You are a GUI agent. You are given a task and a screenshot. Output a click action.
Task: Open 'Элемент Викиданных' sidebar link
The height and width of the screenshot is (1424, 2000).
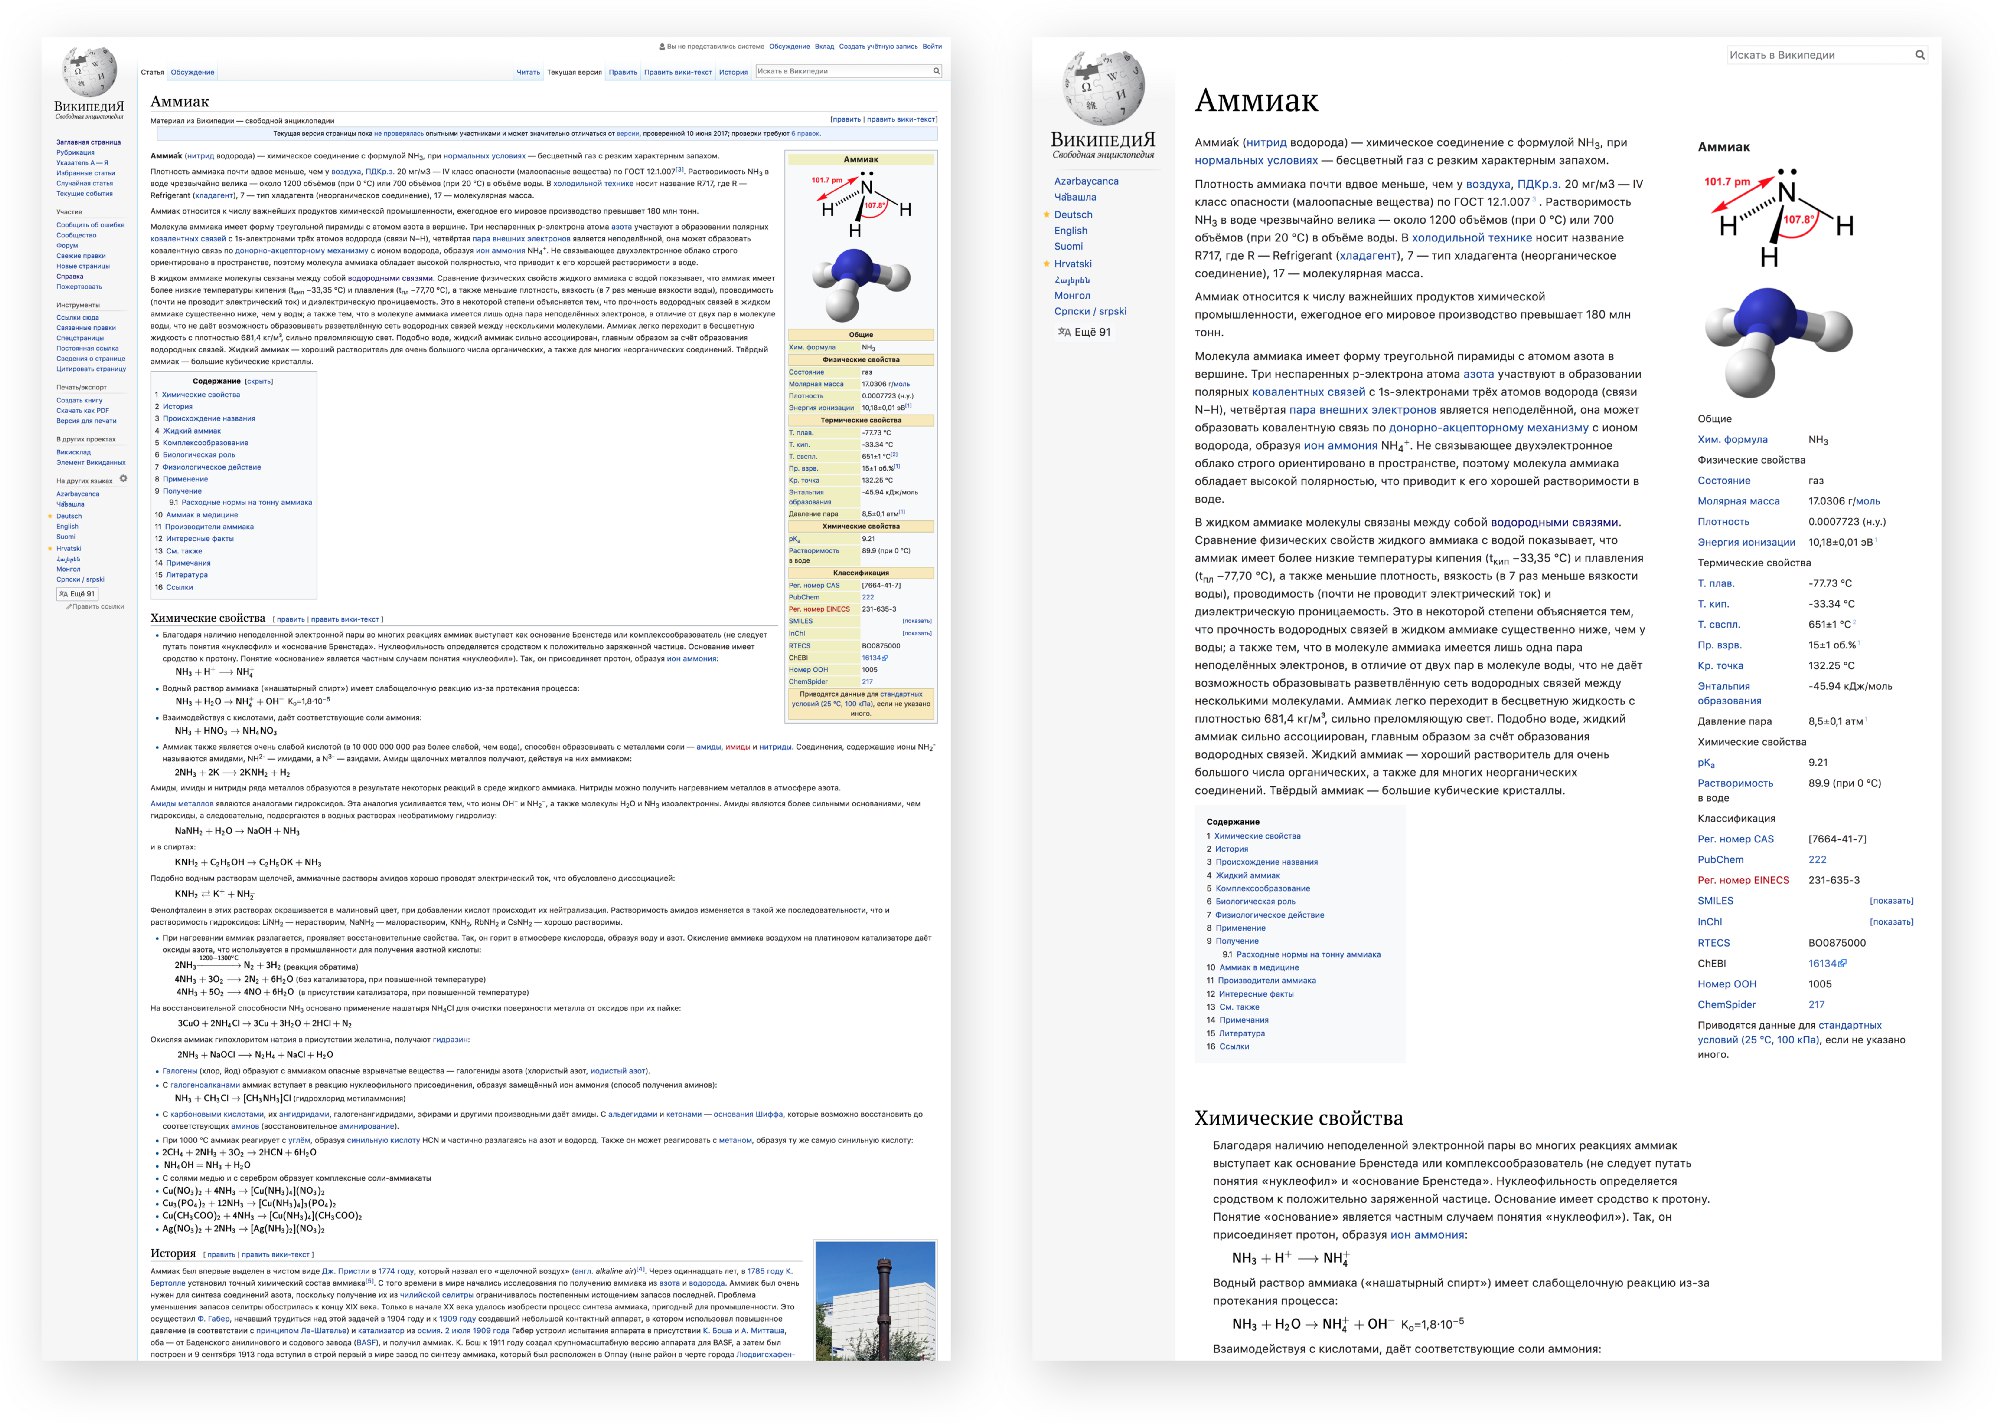(x=91, y=462)
